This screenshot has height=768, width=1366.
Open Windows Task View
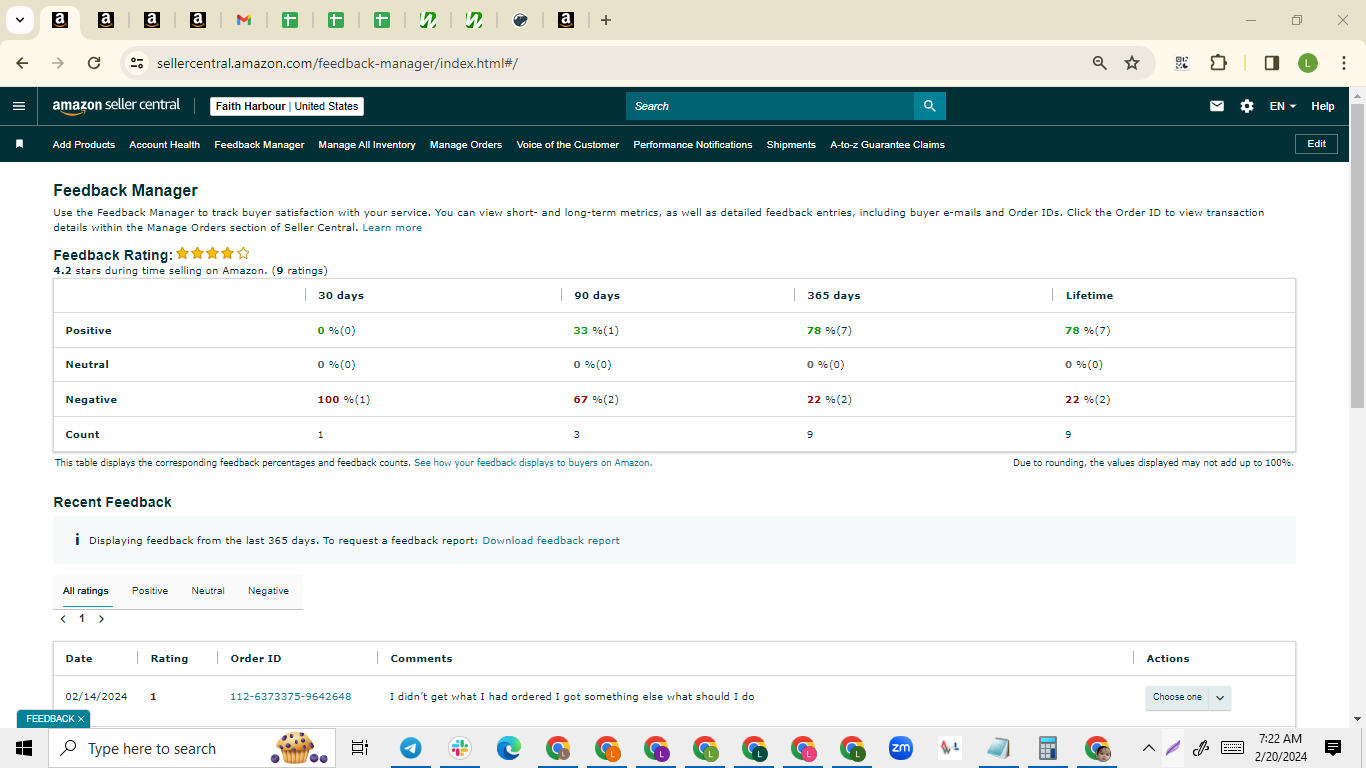(360, 748)
